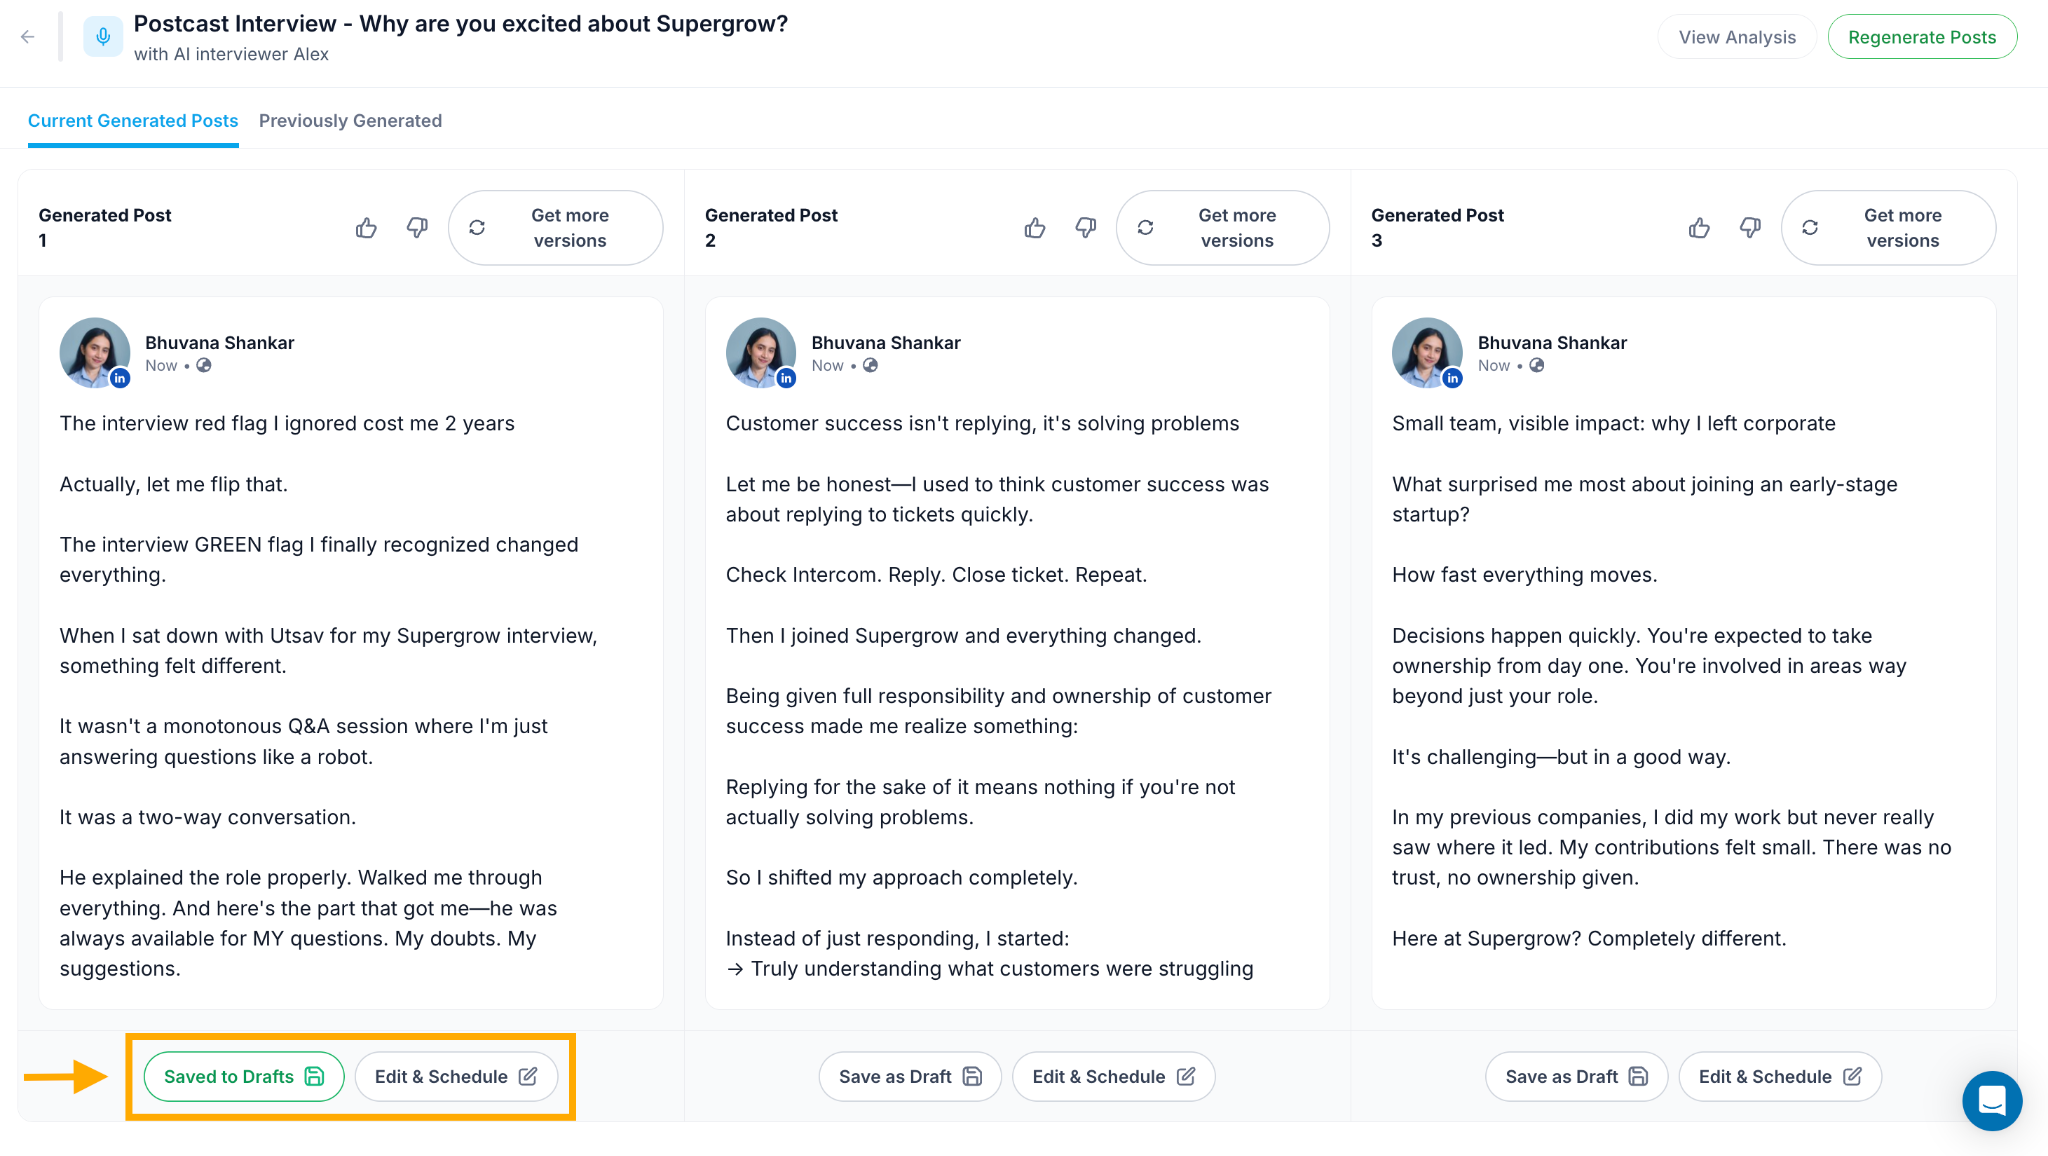Image resolution: width=2048 pixels, height=1156 pixels.
Task: Click the microphone icon beside the title
Action: coord(103,37)
